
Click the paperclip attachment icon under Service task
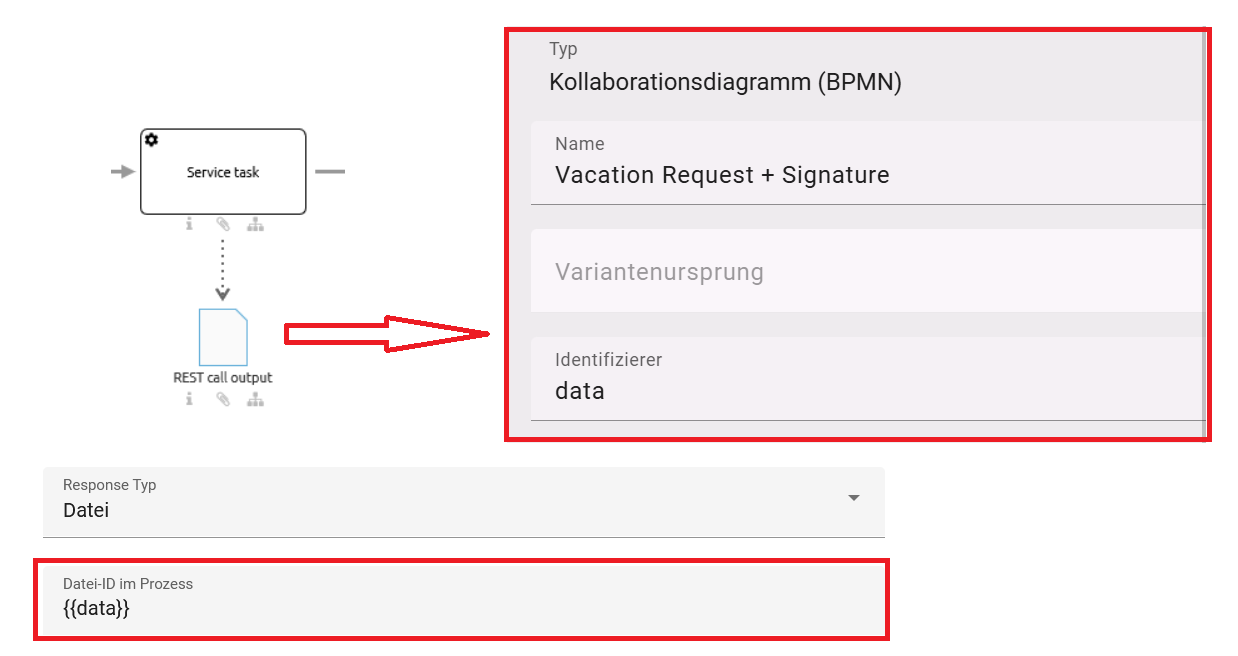pos(222,224)
